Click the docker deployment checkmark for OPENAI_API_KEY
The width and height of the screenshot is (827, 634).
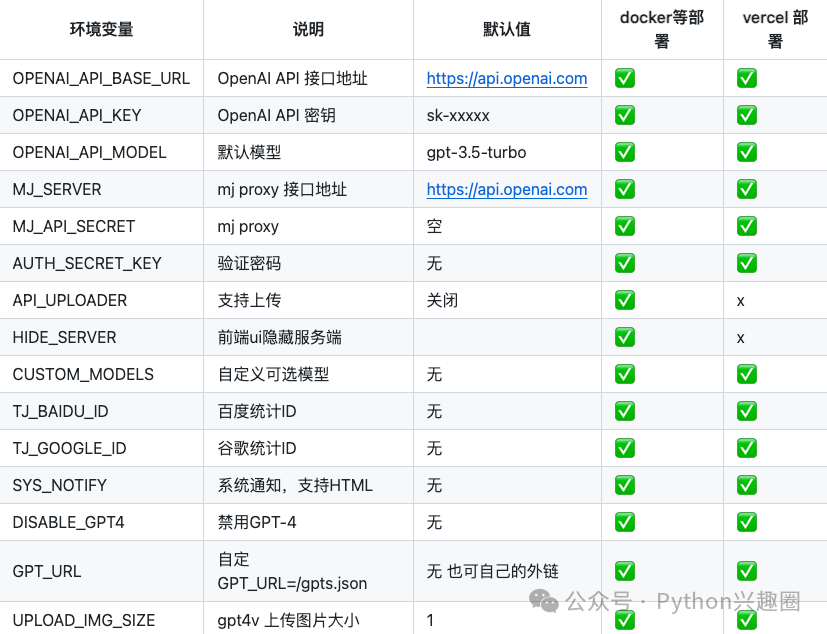624,115
